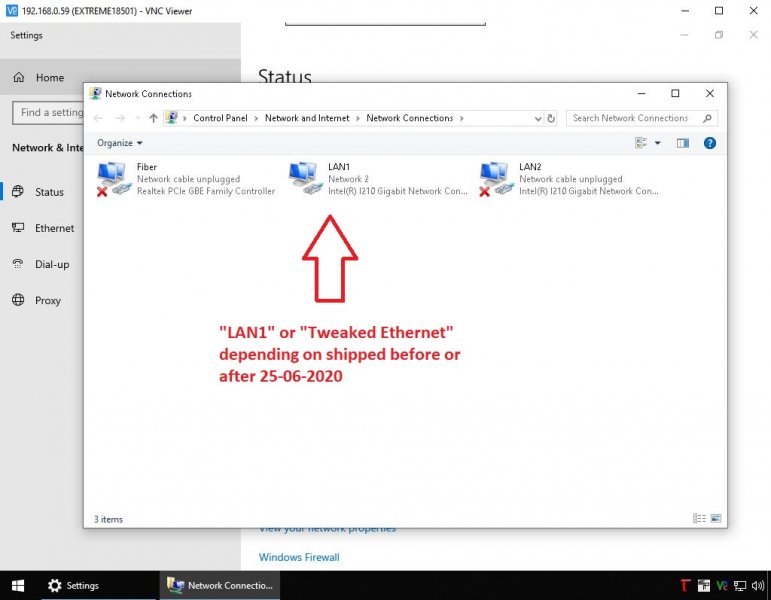771x600 pixels.
Task: Open the Windows Firewall link
Action: pyautogui.click(x=299, y=557)
